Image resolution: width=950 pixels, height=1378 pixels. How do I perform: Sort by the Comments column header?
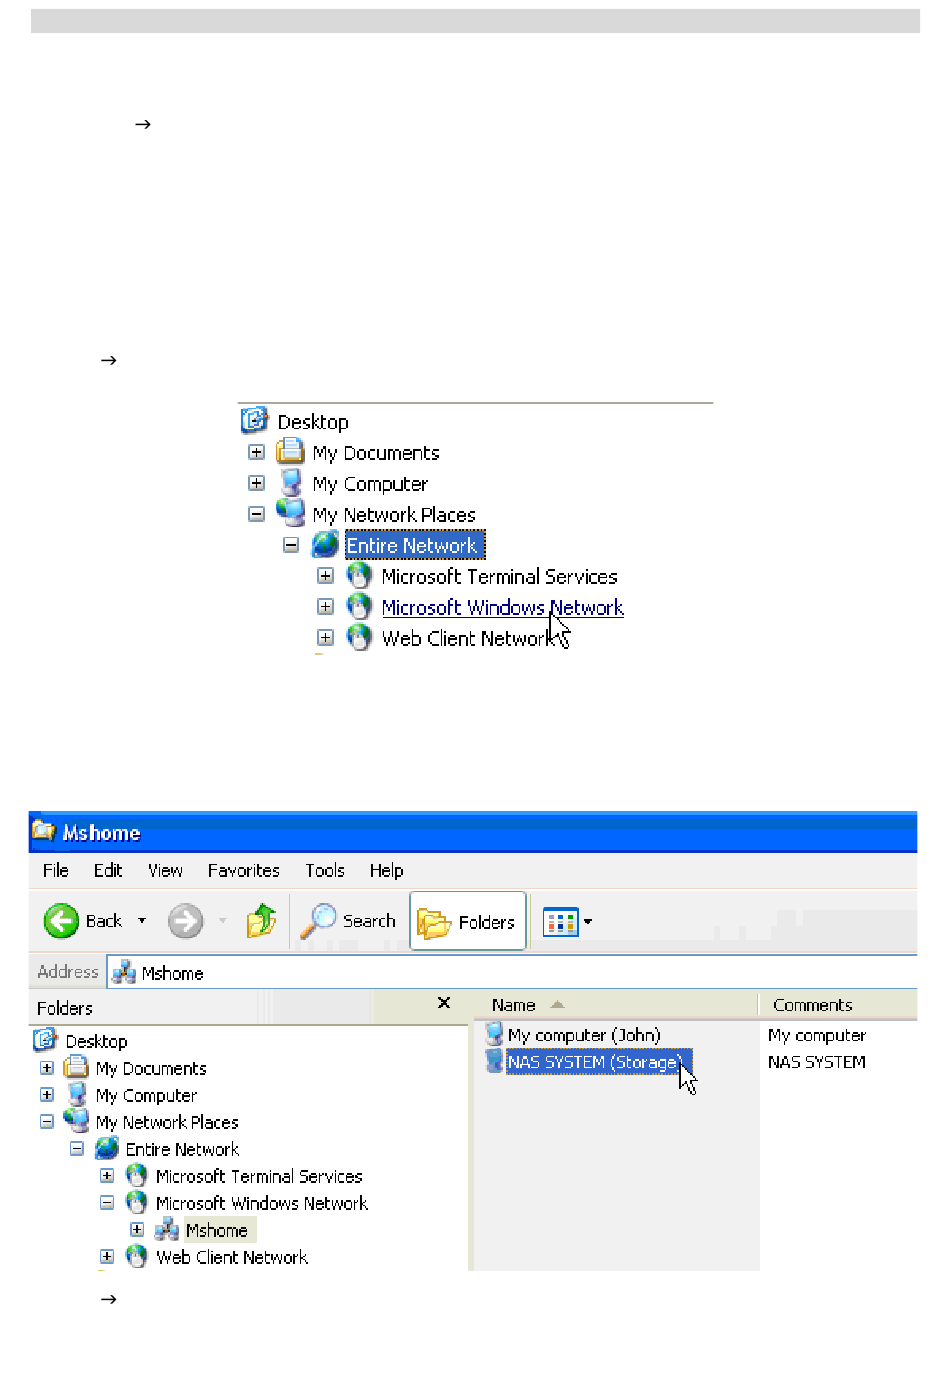[838, 1005]
